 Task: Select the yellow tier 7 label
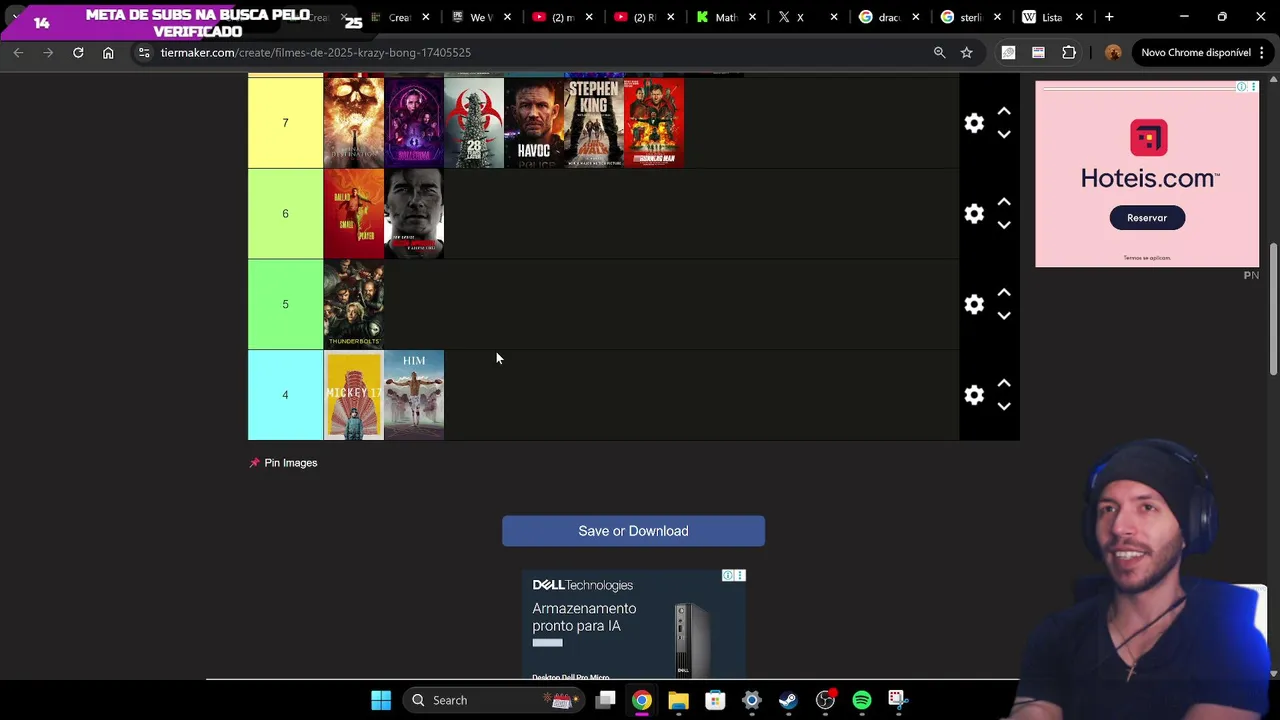click(285, 123)
